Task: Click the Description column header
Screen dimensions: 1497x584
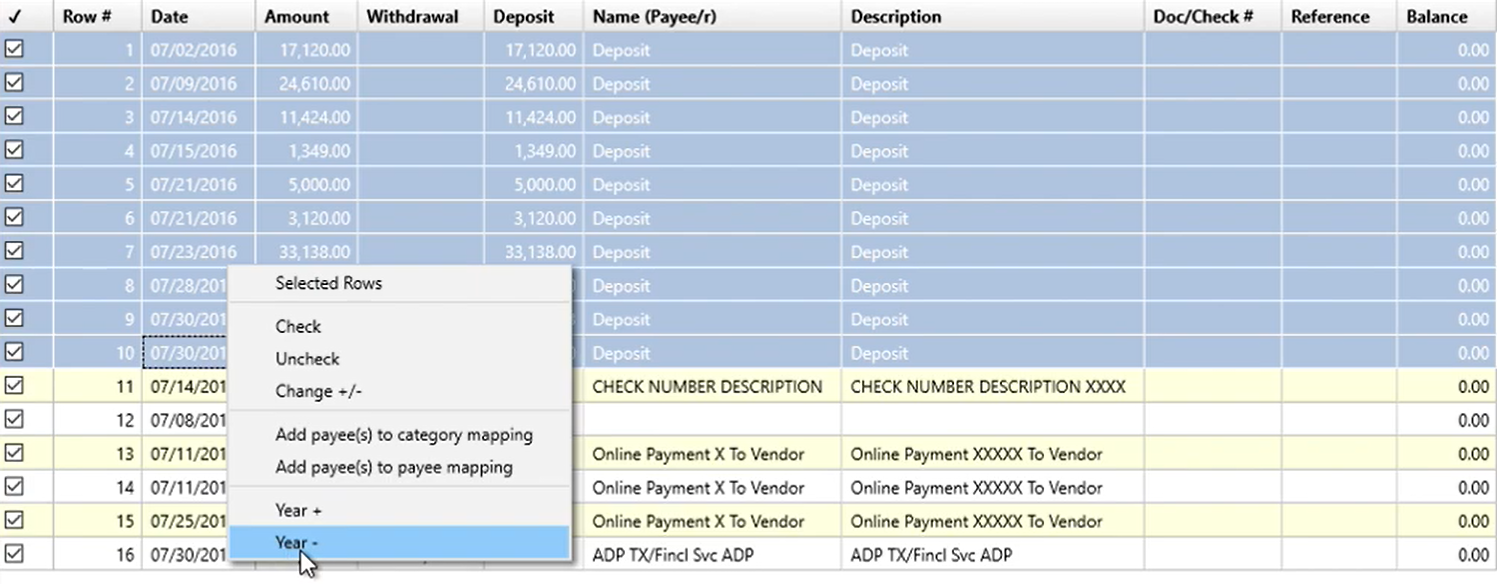Action: click(x=993, y=16)
